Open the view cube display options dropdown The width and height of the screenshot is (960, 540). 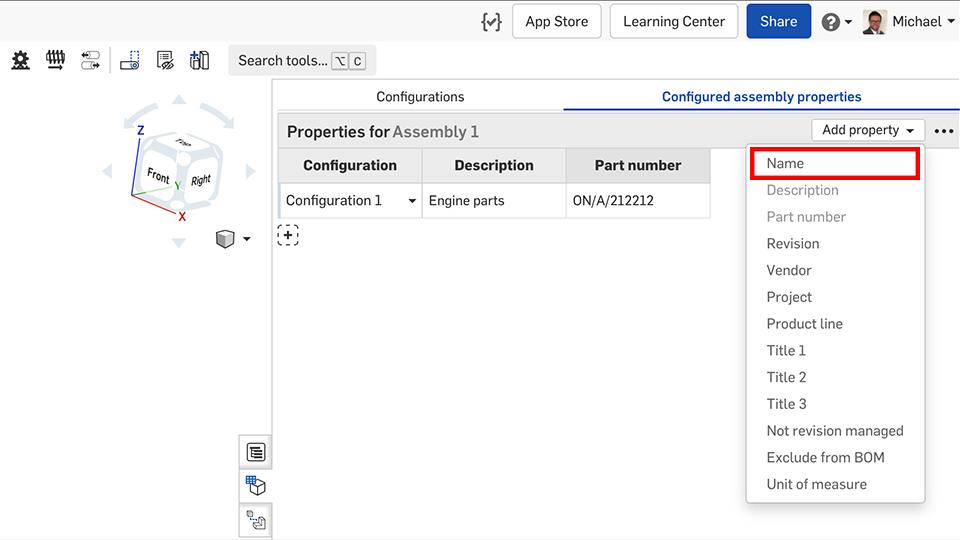233,239
